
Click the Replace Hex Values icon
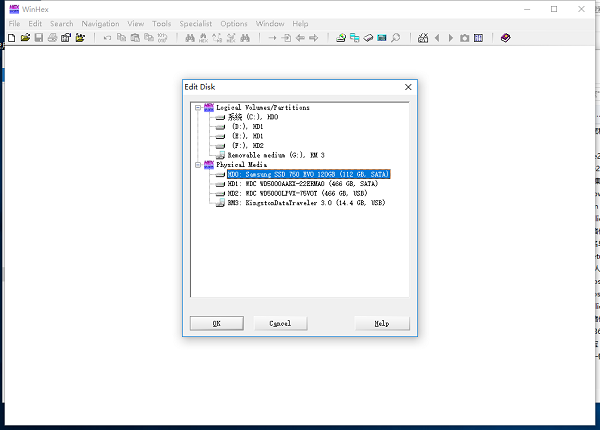tap(231, 38)
